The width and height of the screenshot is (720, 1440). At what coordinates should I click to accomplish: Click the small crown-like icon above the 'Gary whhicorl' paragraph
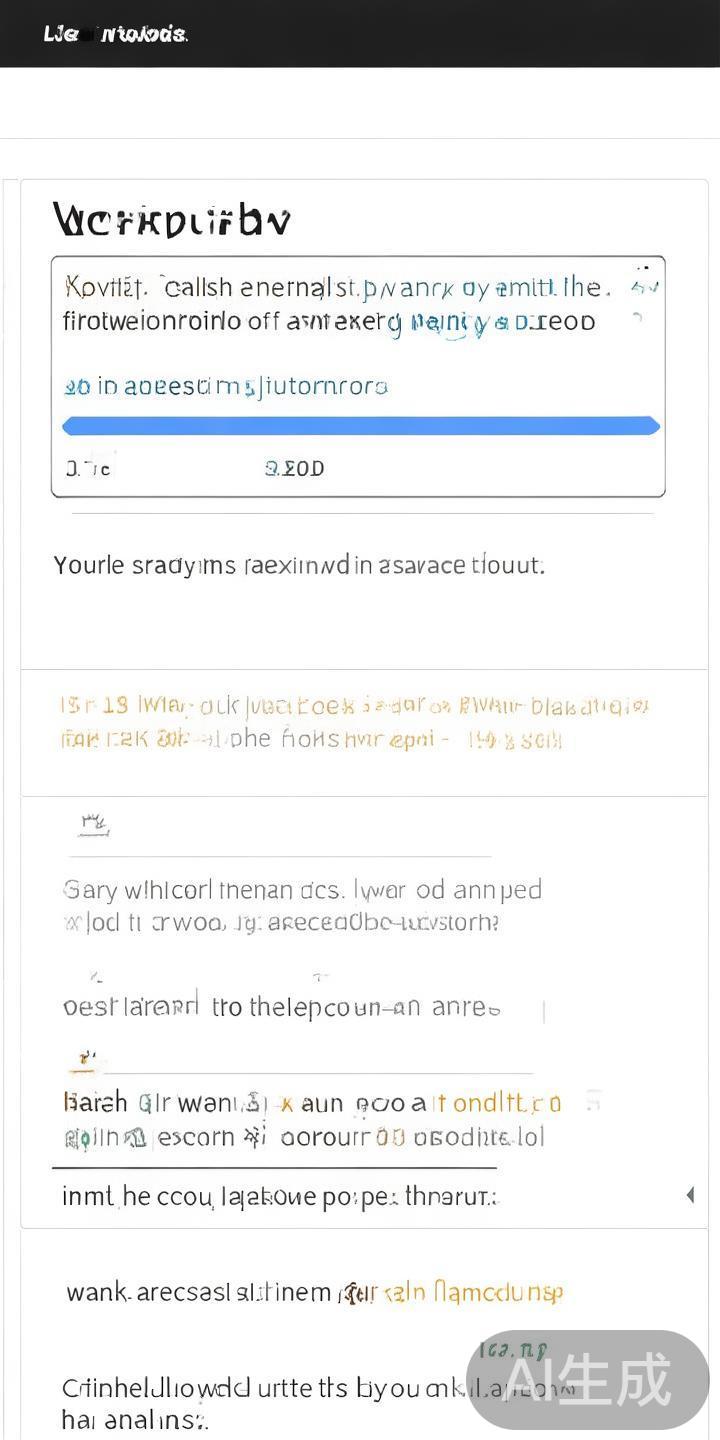[x=93, y=825]
